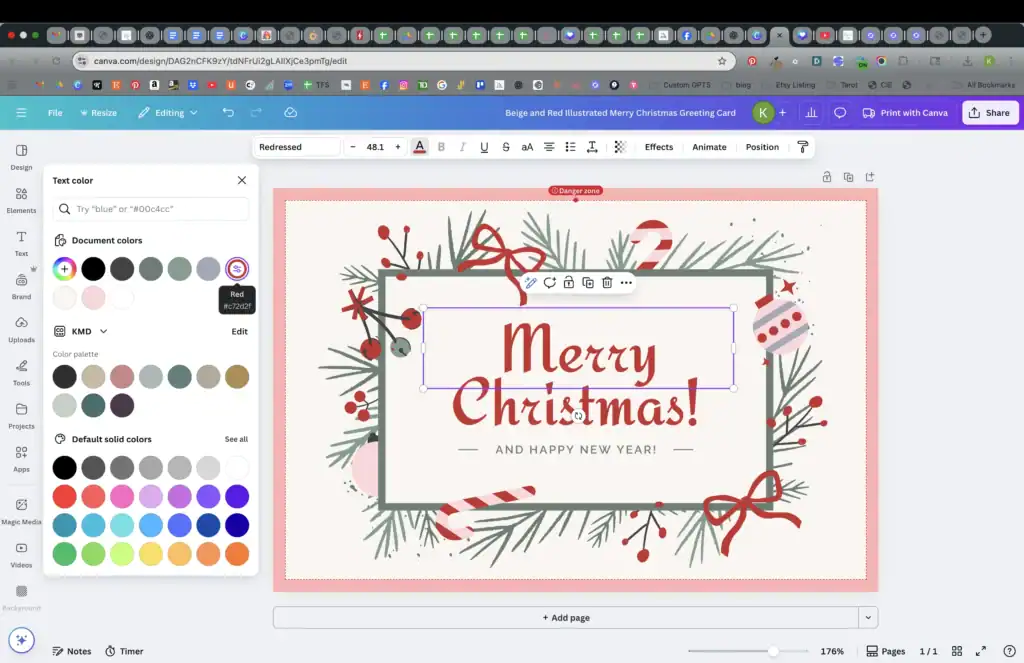Select the pink swatch in Color palette
Viewport: 1024px width, 663px height.
click(x=122, y=376)
